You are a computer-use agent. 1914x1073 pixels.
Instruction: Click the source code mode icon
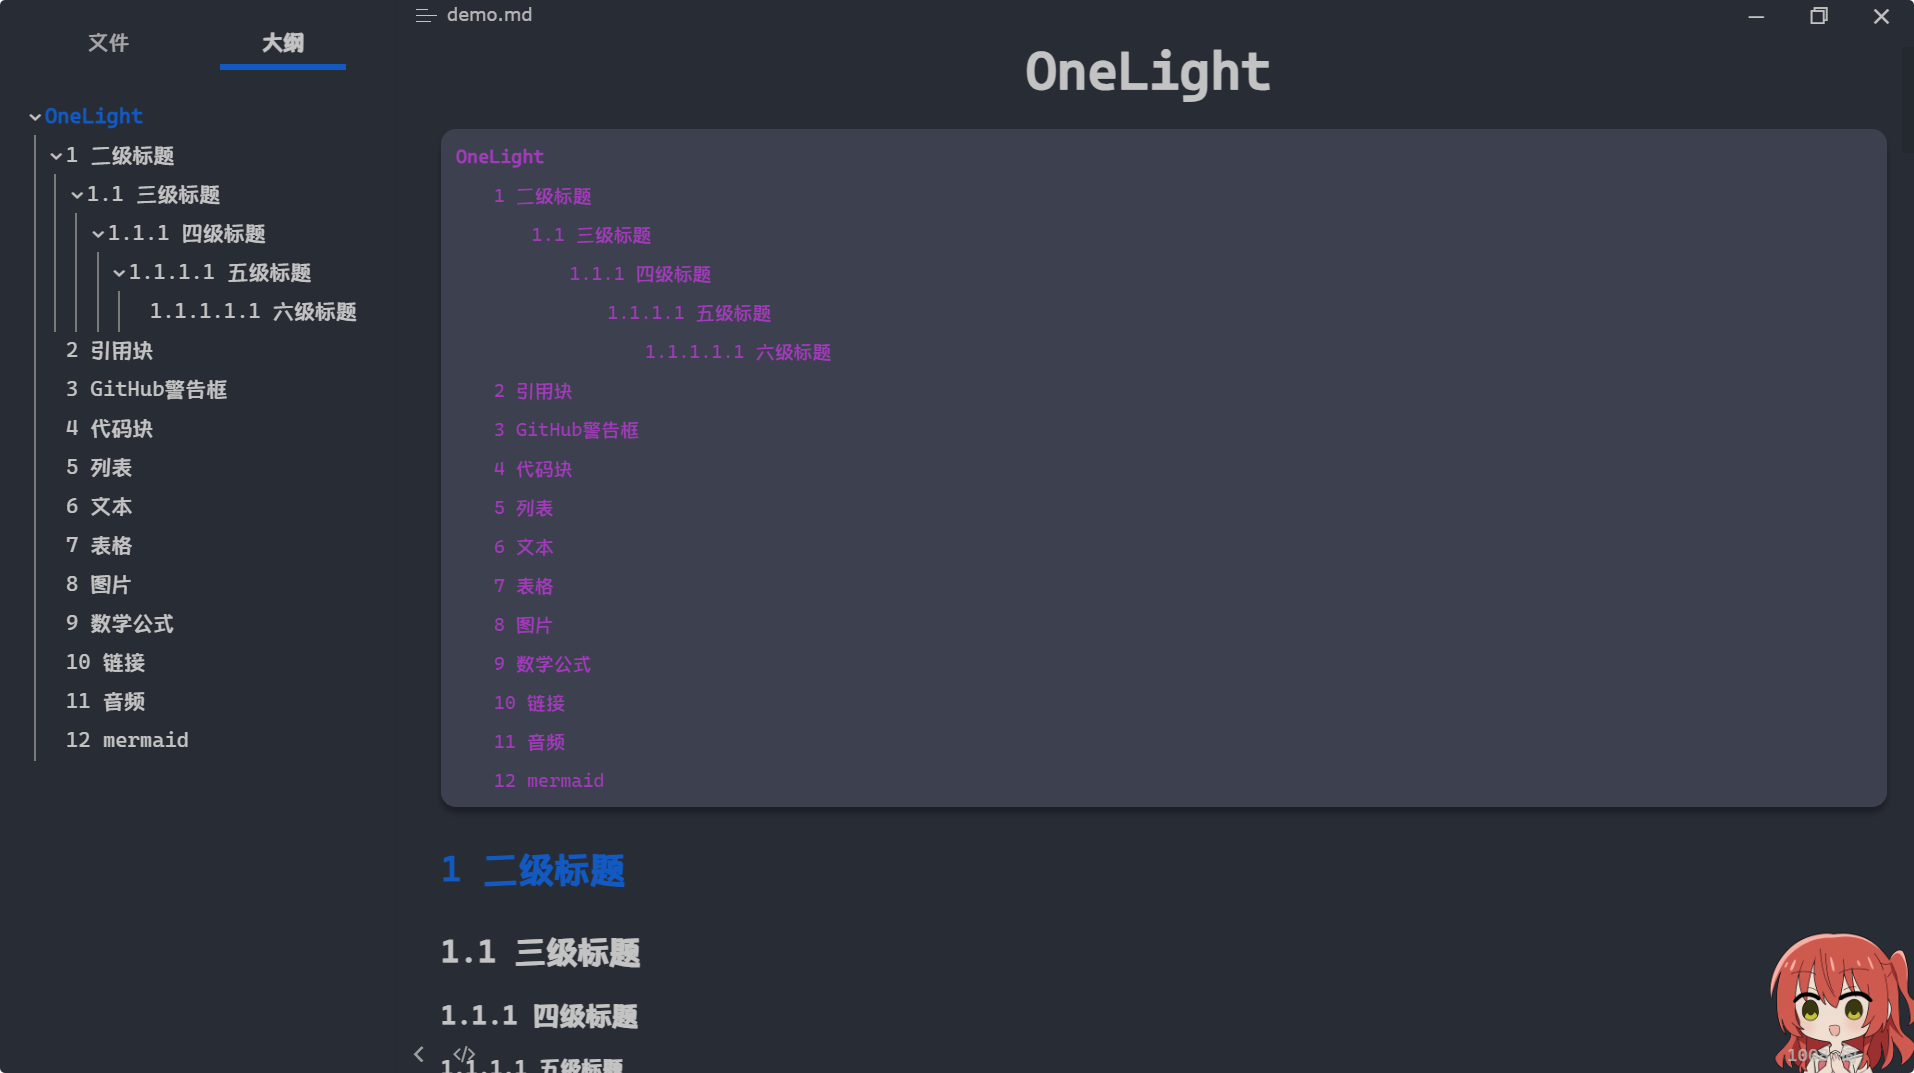pos(464,1054)
